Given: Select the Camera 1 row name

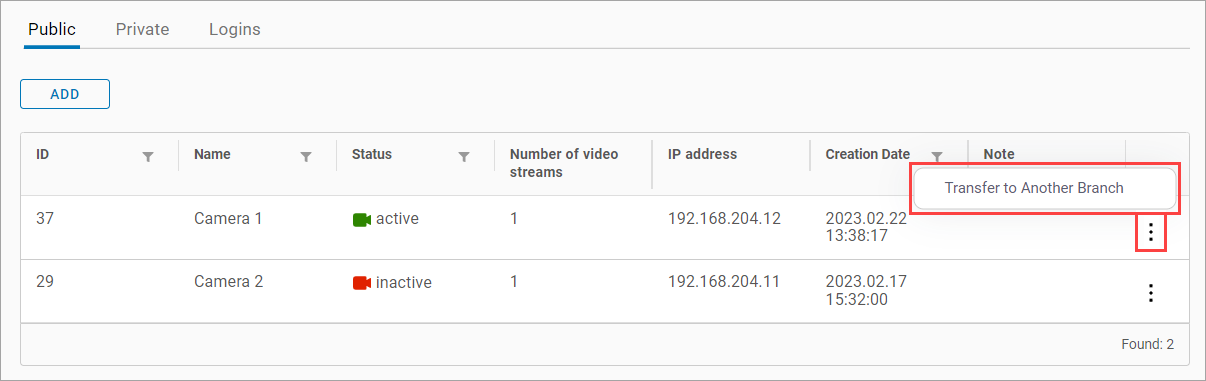Looking at the screenshot, I should click(228, 218).
